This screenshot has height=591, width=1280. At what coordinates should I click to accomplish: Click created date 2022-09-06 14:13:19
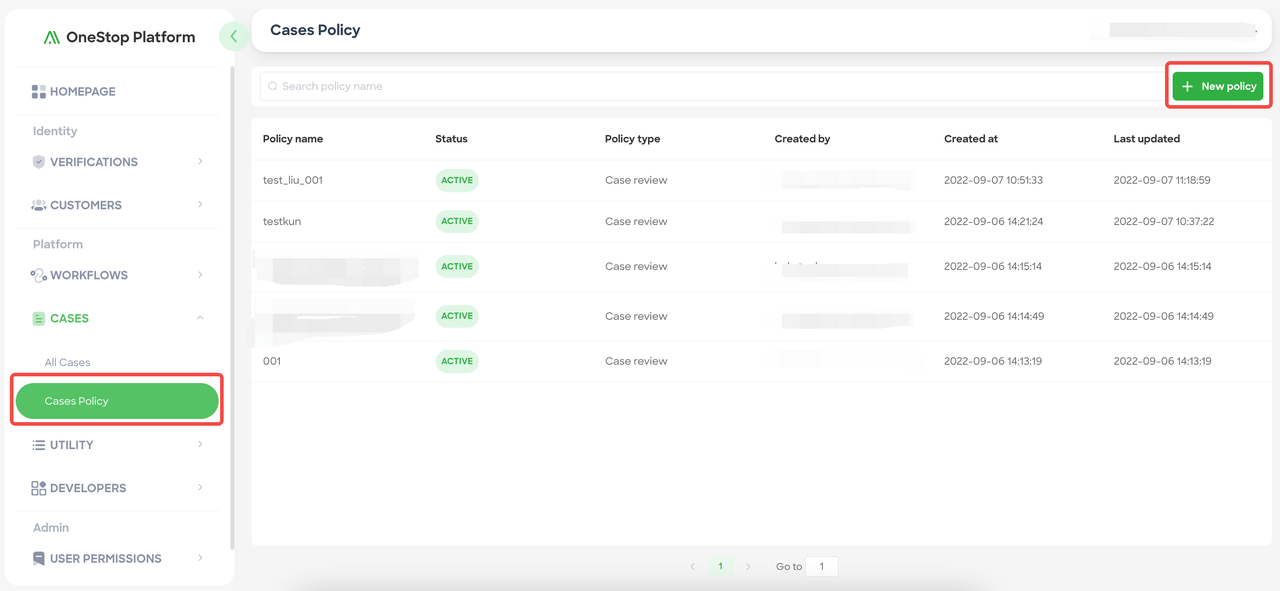point(993,361)
